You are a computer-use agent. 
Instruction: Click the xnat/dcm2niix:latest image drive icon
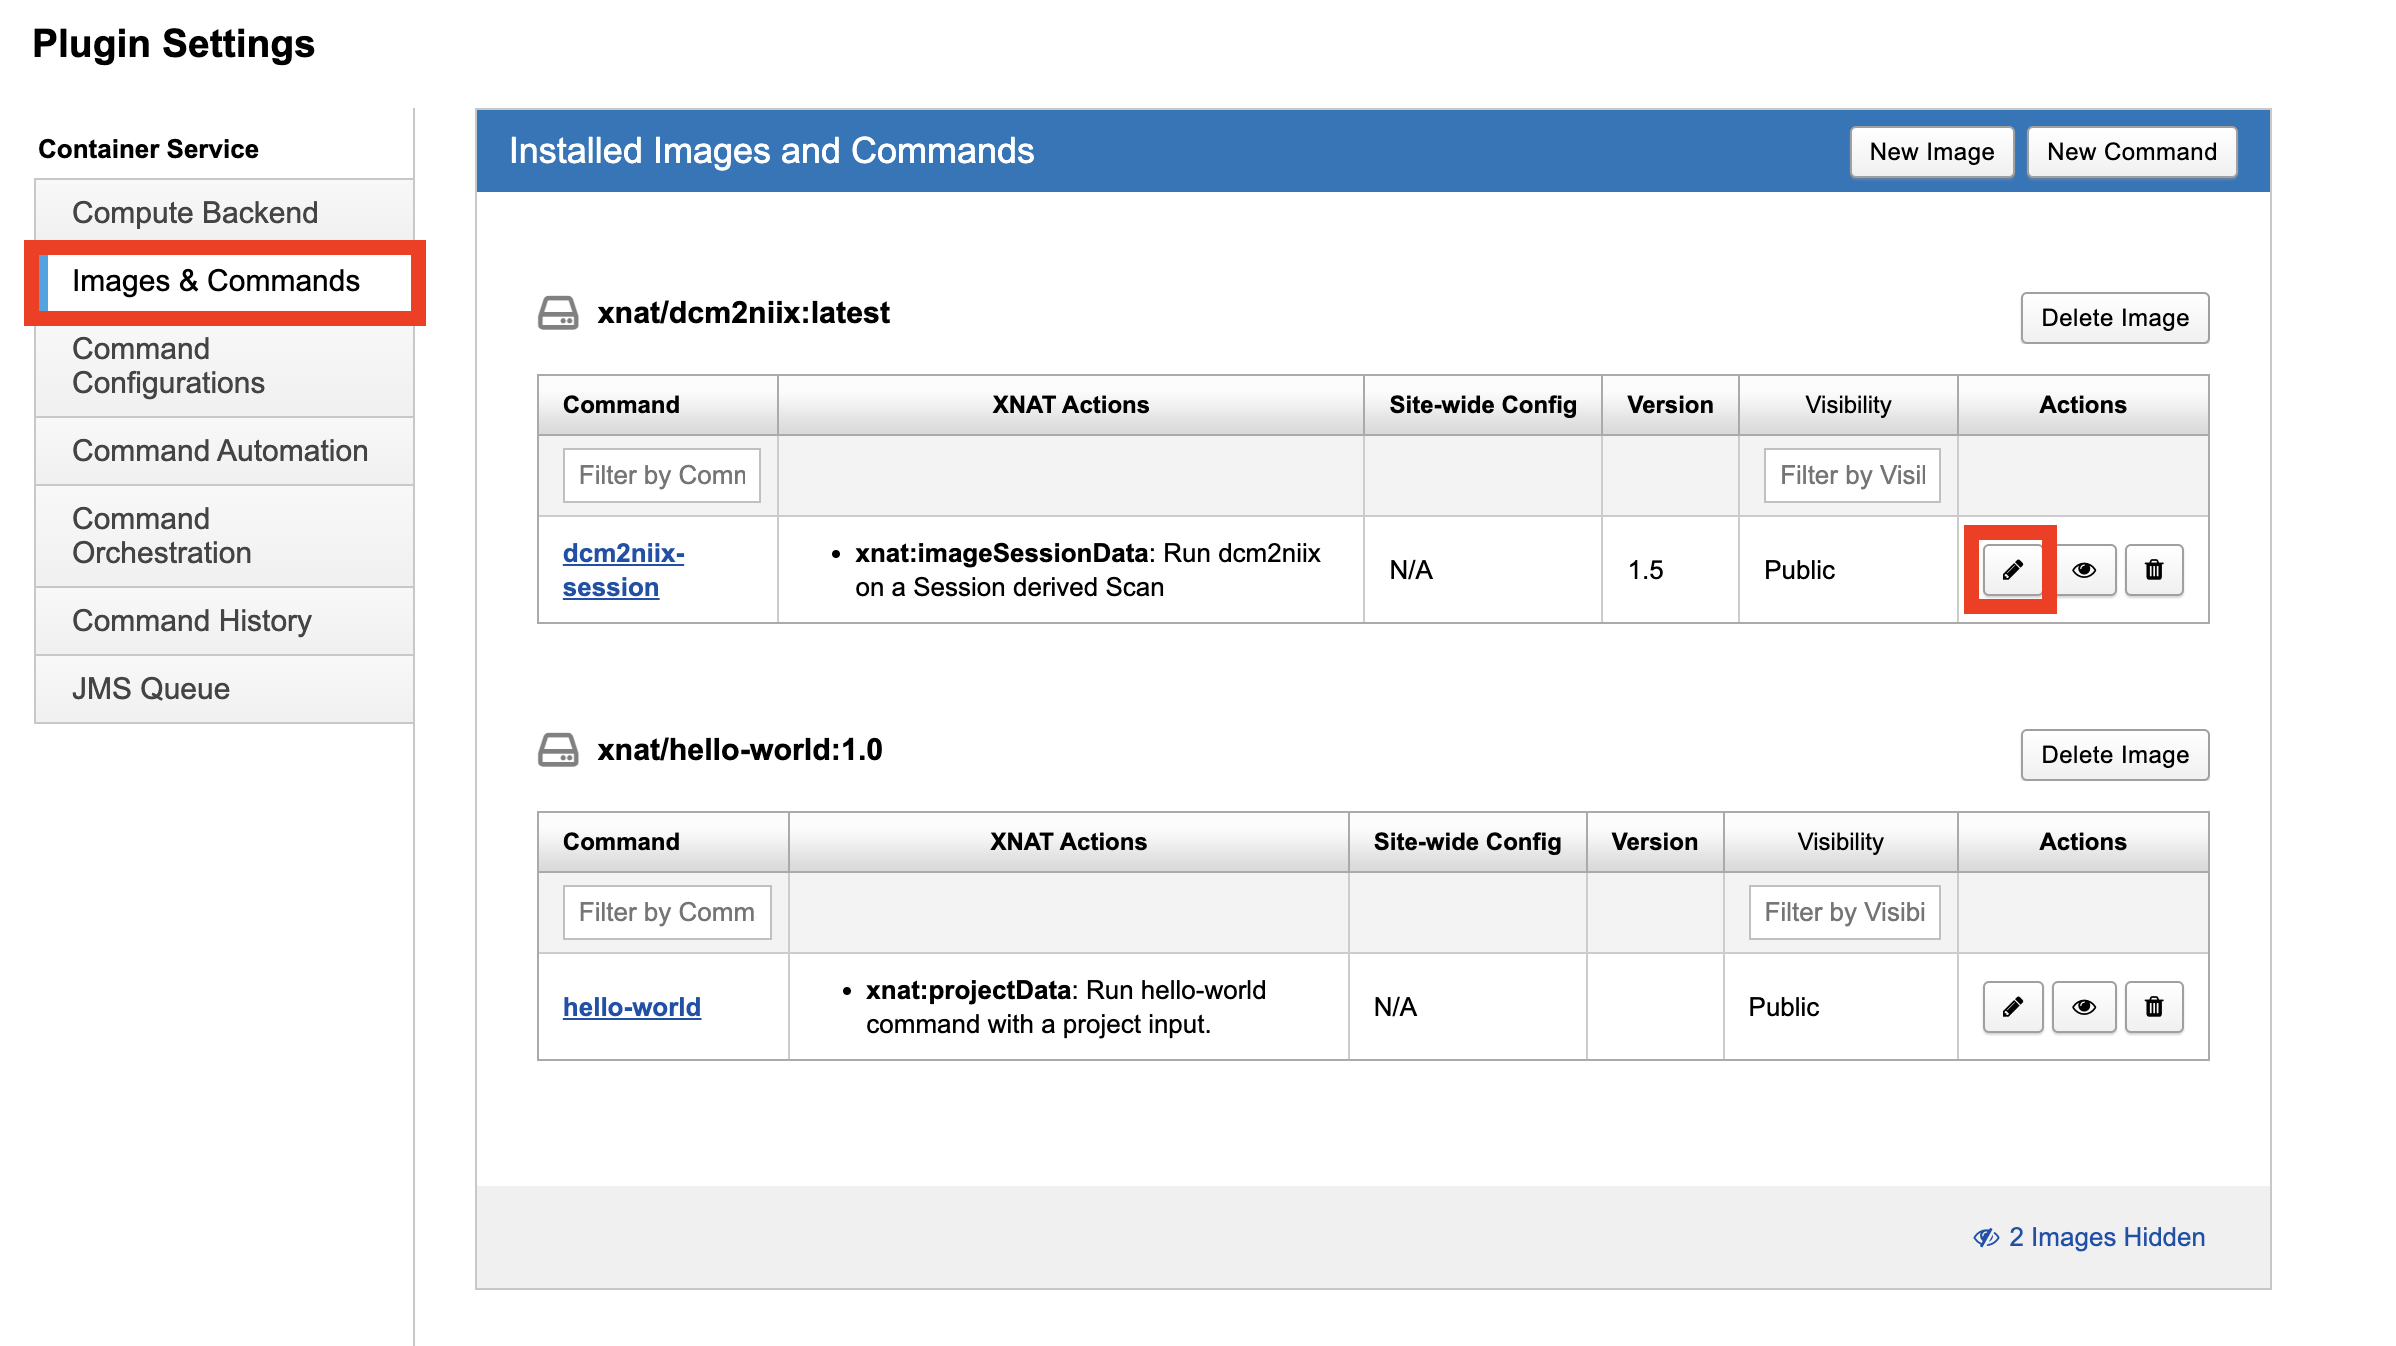pos(558,313)
